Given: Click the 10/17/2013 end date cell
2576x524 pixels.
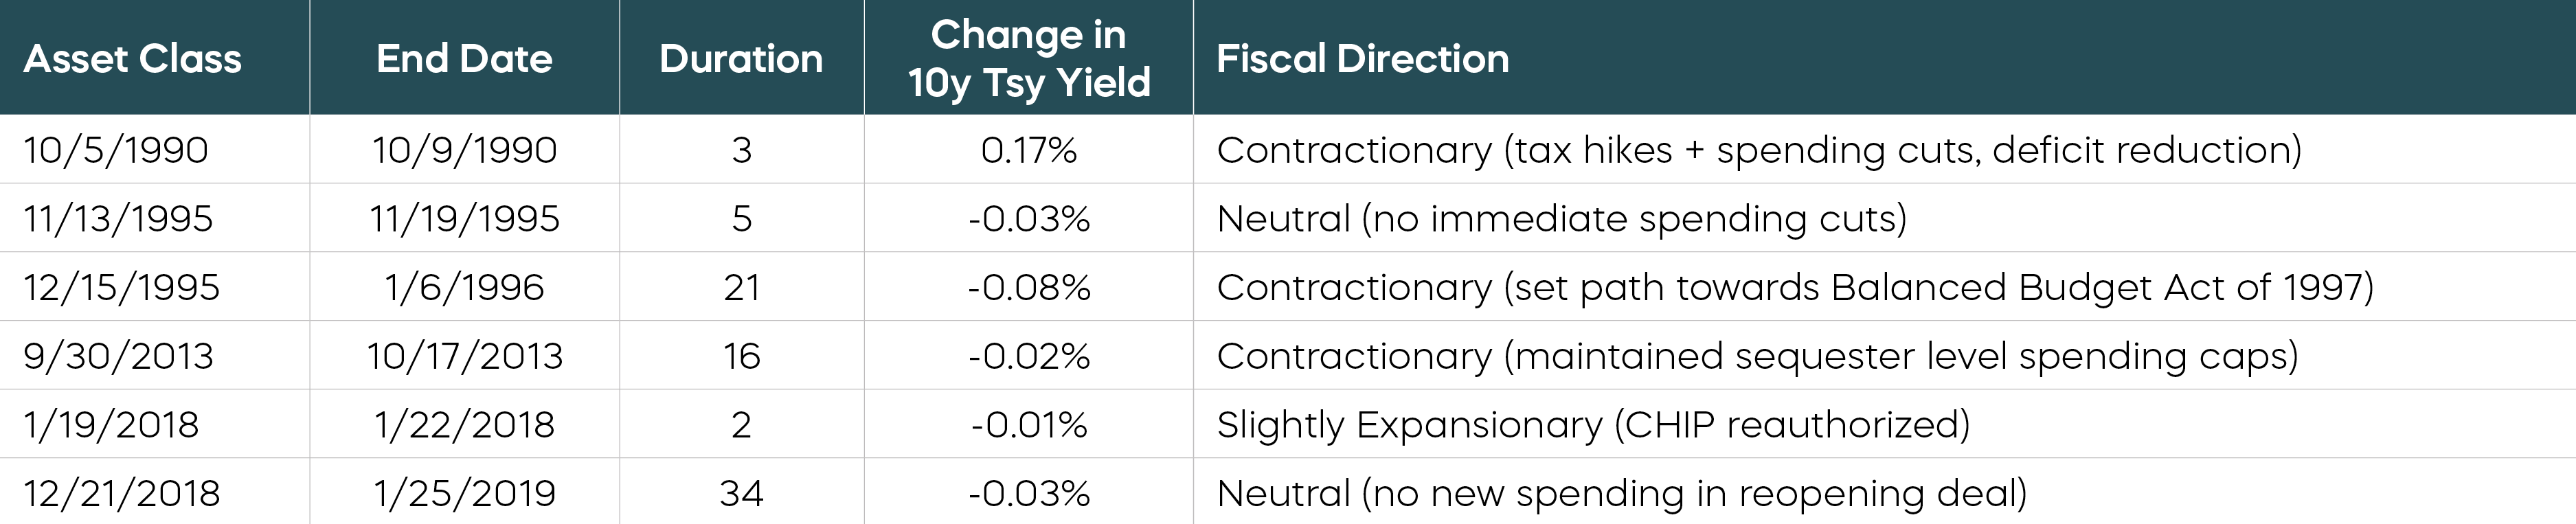Looking at the screenshot, I should [x=464, y=356].
